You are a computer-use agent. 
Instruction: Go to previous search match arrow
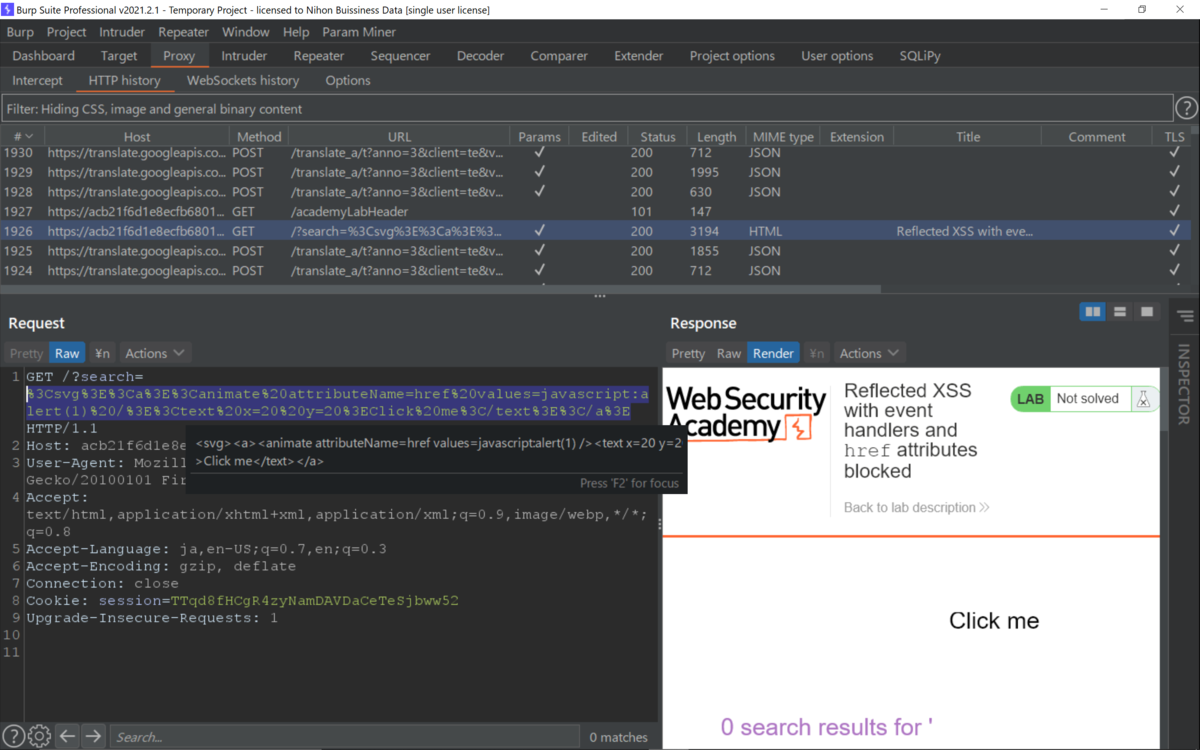67,736
